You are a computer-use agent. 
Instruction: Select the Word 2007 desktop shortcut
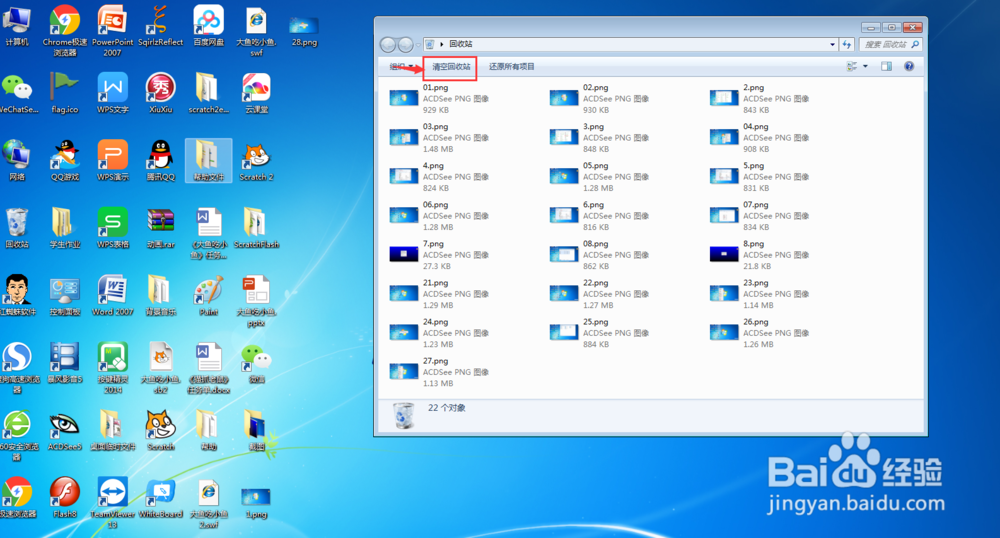click(113, 295)
